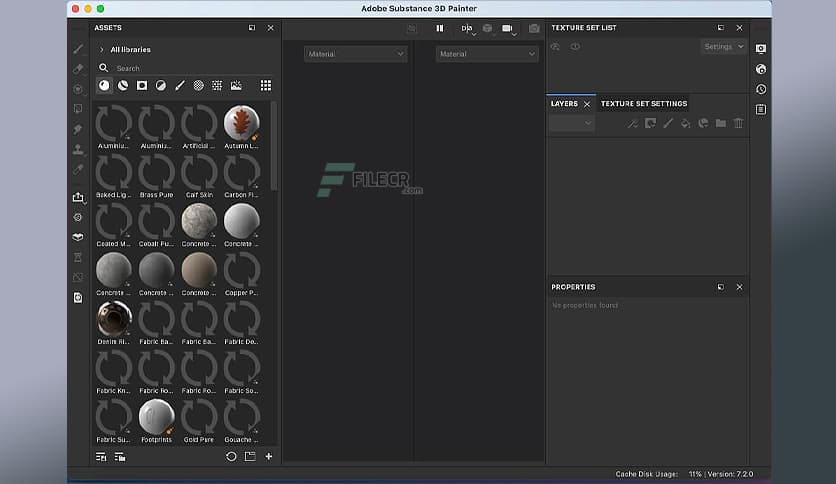836x484 pixels.
Task: Toggle the first filter-view icon at Assets bottom
Action: click(x=101, y=457)
